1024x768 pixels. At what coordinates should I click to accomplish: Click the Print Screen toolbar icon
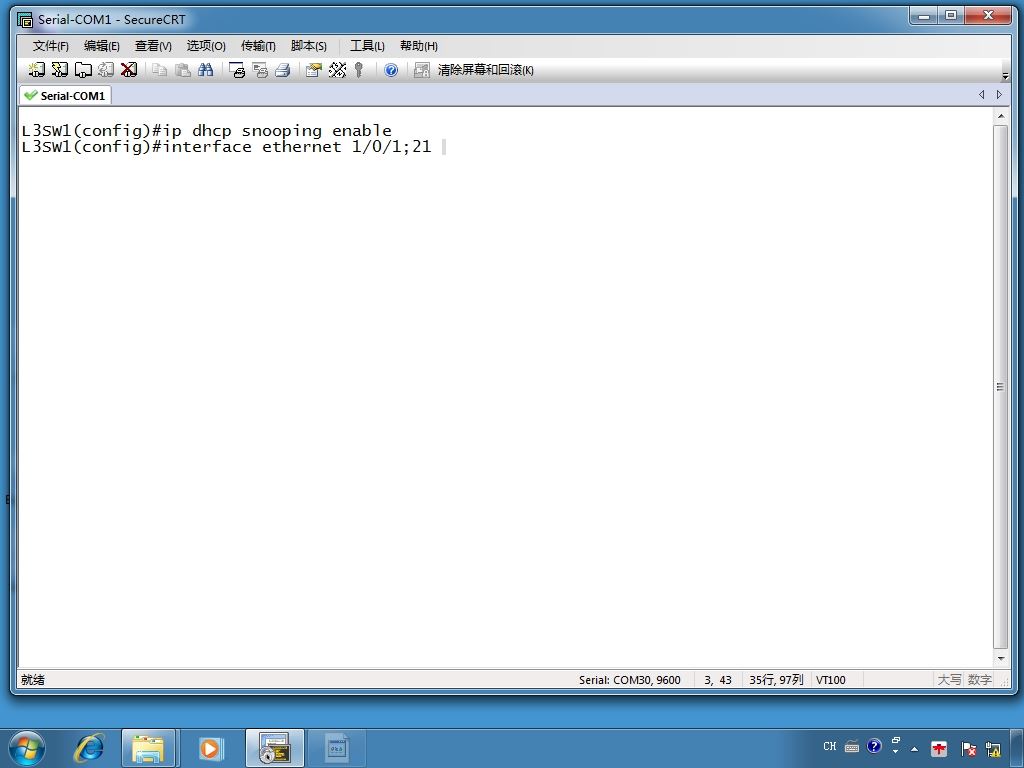237,70
